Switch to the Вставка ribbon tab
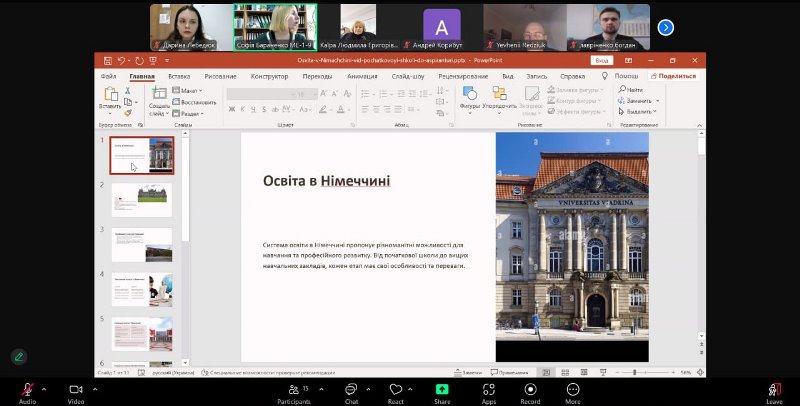The width and height of the screenshot is (800, 406). pos(179,76)
